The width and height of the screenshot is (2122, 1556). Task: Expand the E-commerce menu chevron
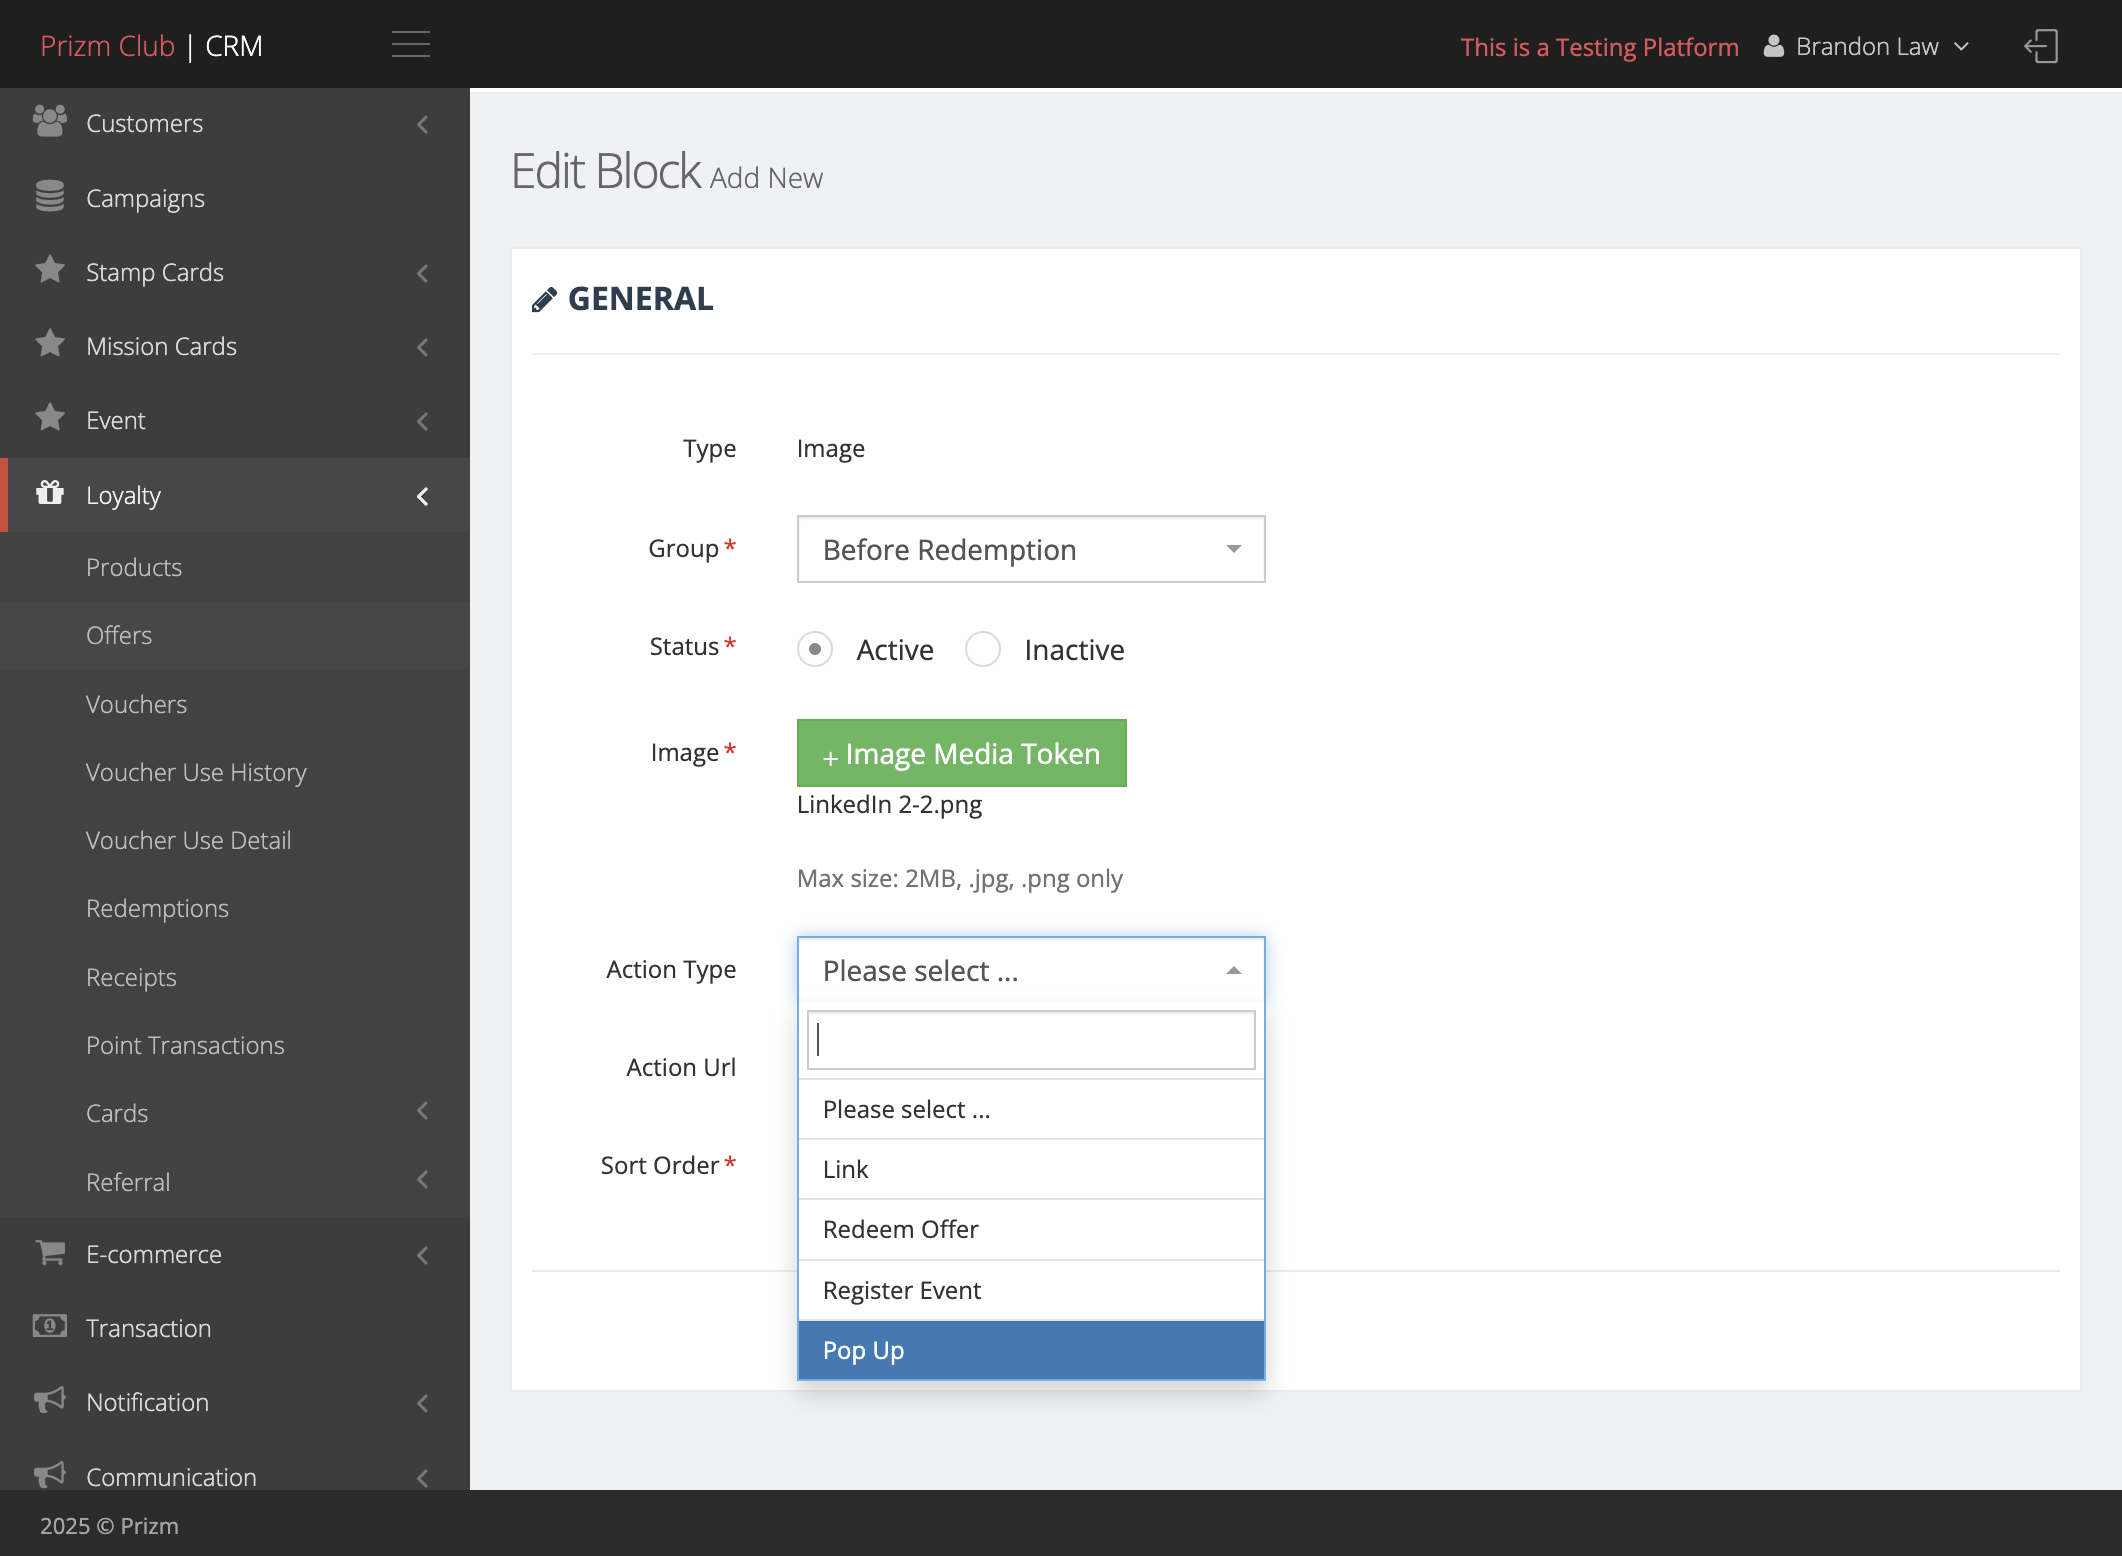pos(423,1255)
